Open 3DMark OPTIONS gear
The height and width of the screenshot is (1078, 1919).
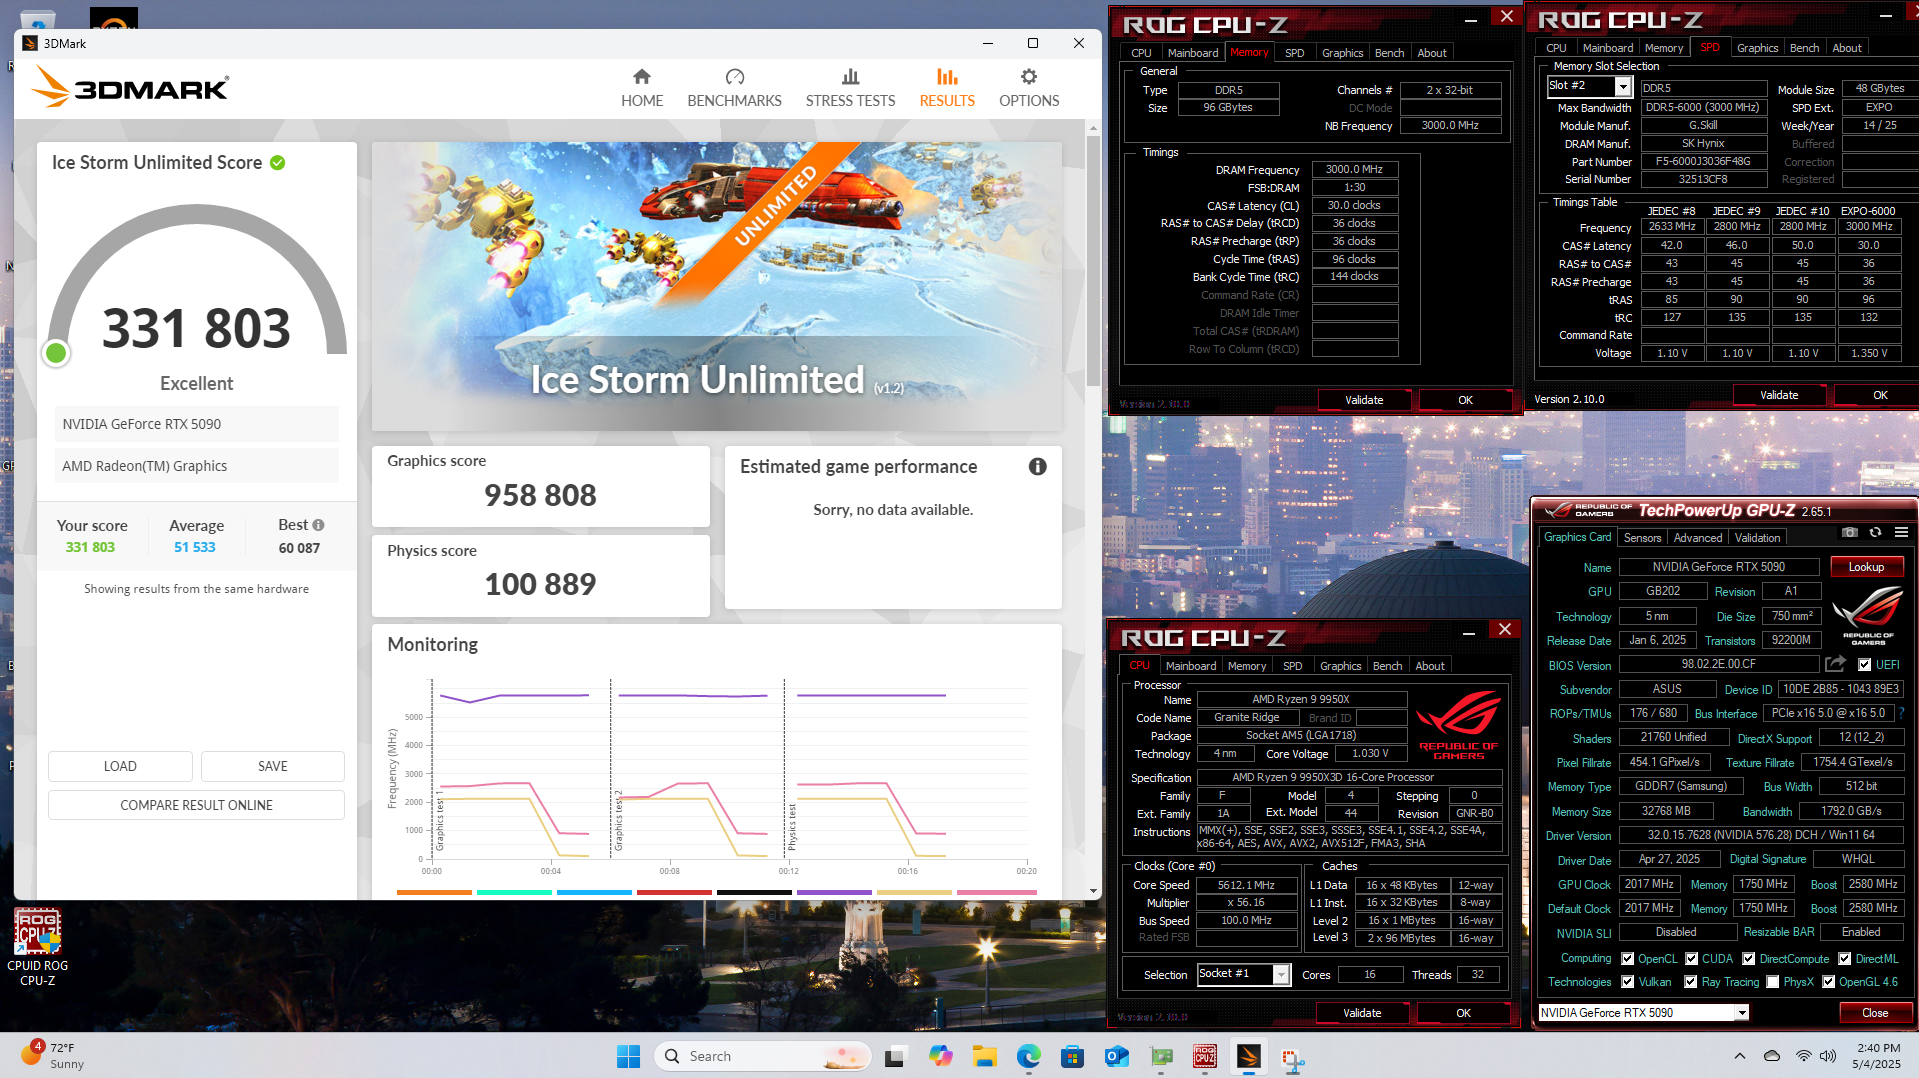coord(1029,88)
